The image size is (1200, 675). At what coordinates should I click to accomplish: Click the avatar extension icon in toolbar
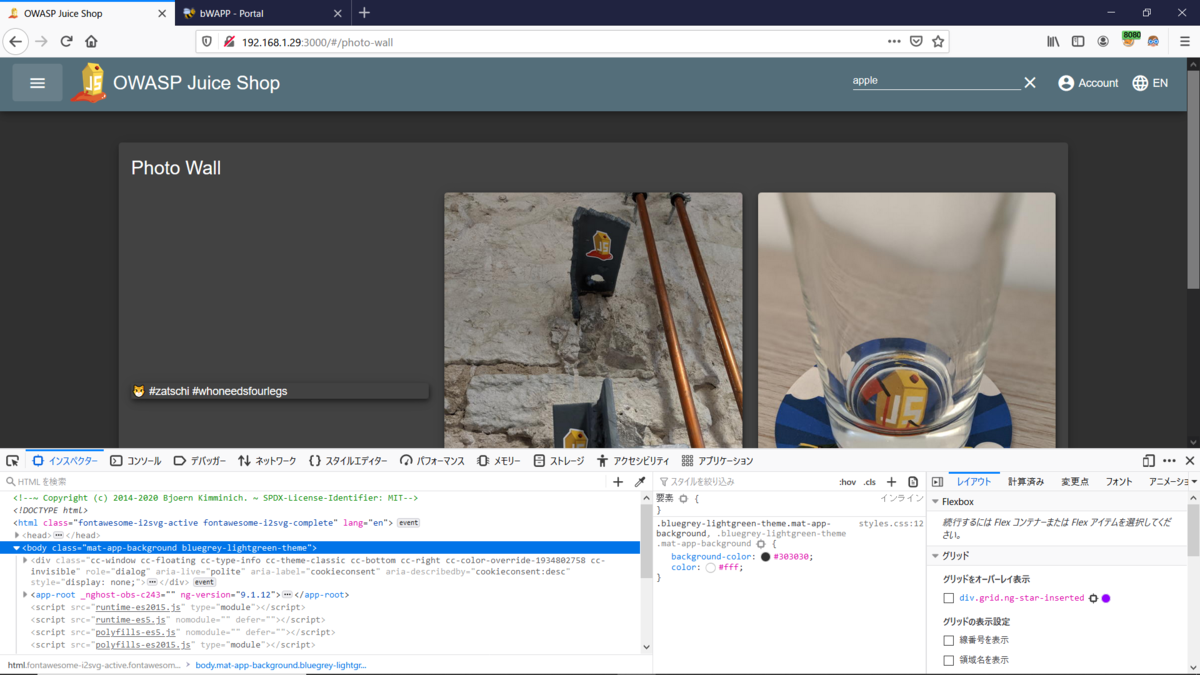click(x=1153, y=42)
